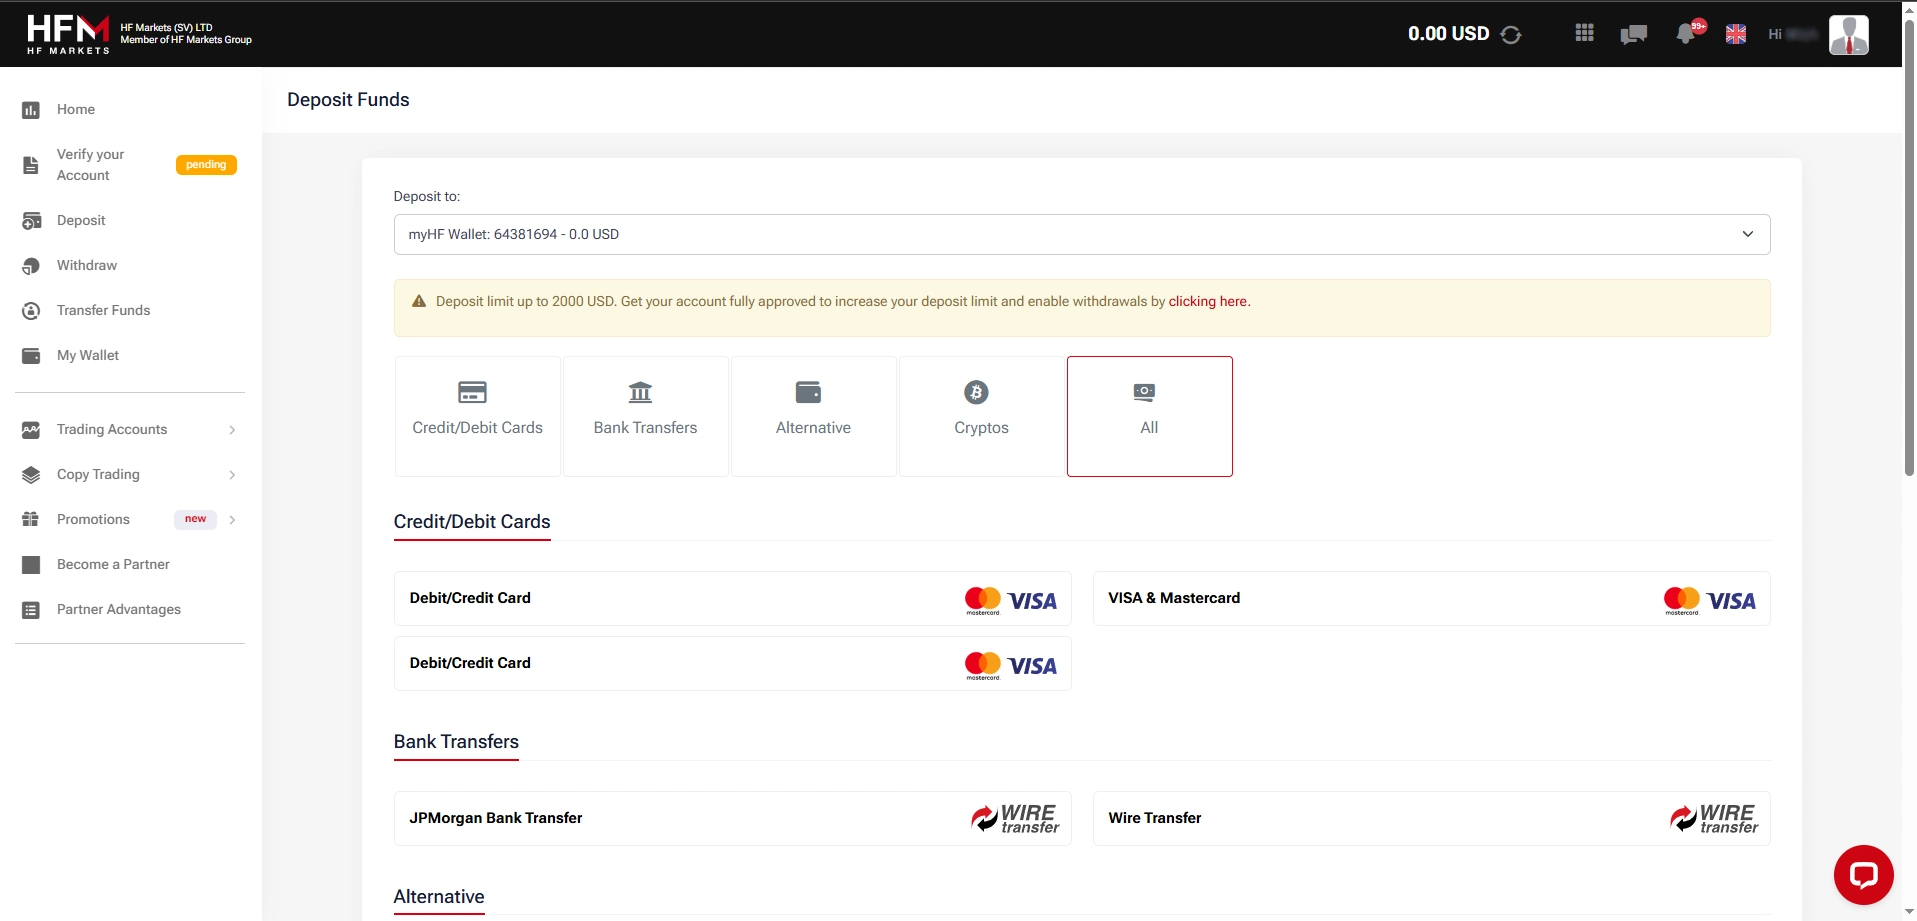This screenshot has height=921, width=1917.
Task: Open the Deposit to wallet dropdown
Action: pos(1079,234)
